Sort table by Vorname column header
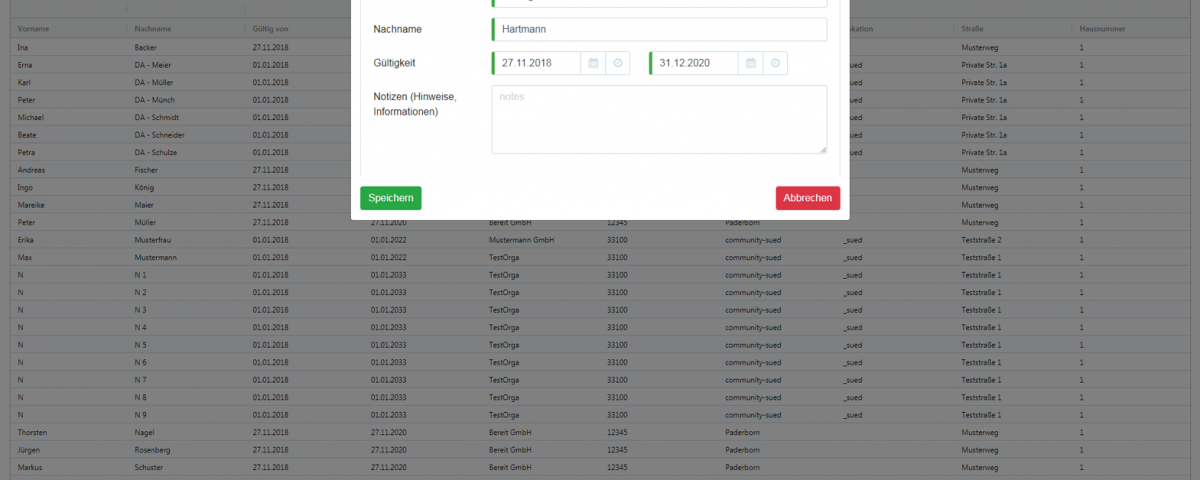 tap(33, 29)
